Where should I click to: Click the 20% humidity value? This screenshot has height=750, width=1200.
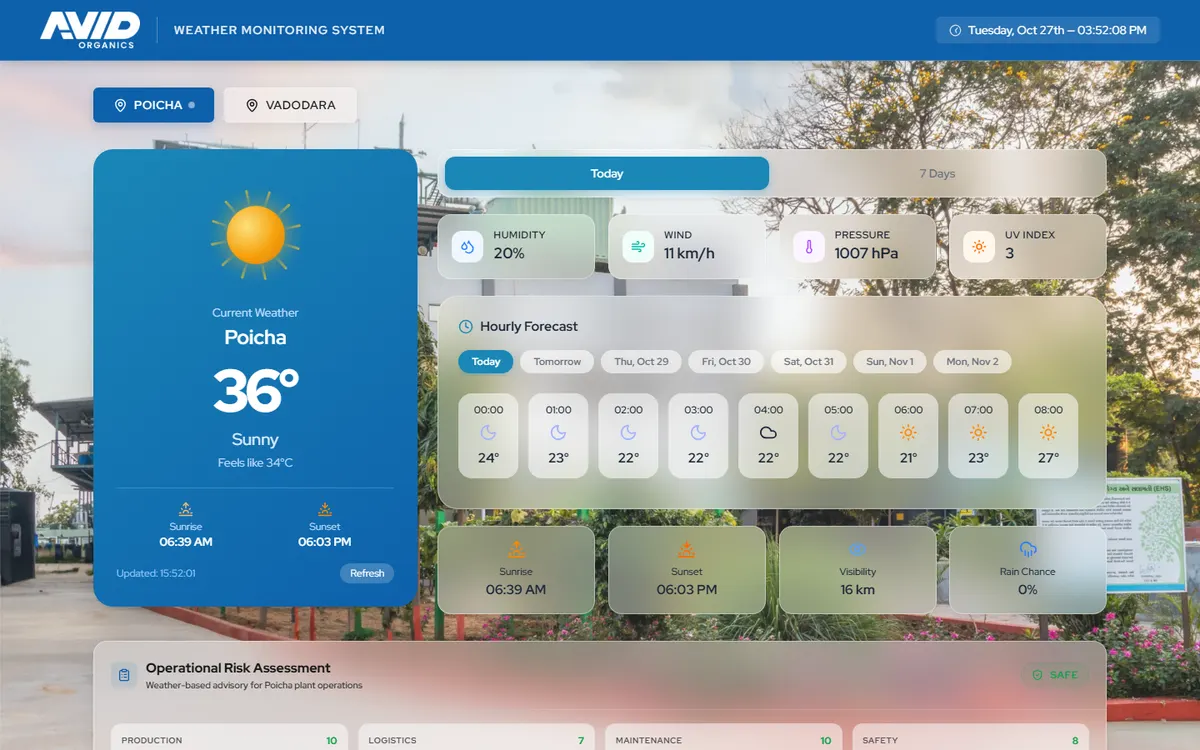(509, 254)
